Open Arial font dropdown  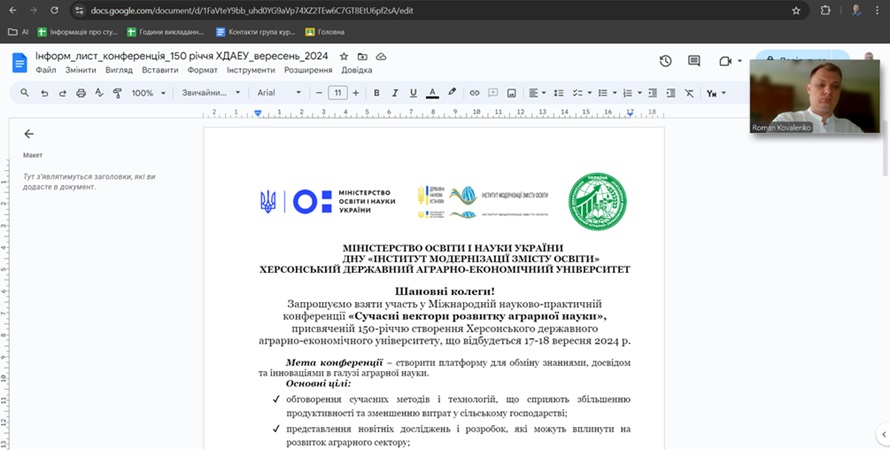(279, 93)
